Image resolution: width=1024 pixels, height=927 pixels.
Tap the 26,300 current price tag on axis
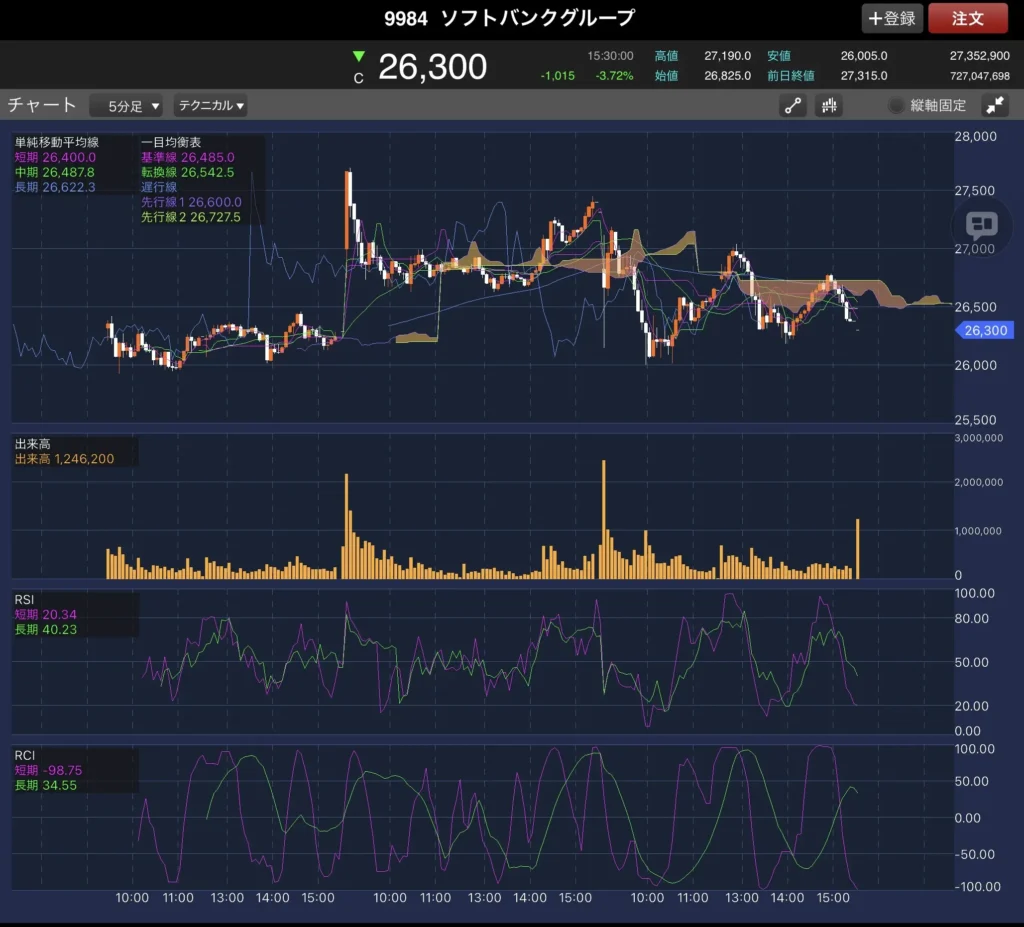986,331
